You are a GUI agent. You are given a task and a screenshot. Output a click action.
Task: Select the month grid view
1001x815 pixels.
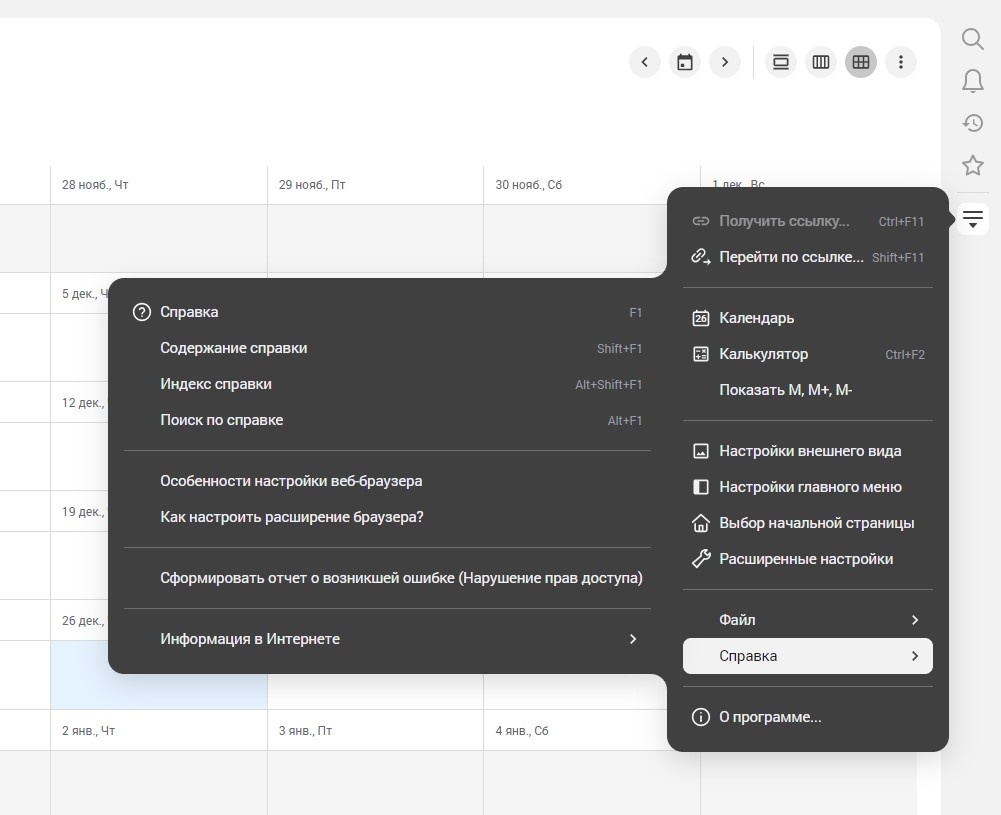[x=861, y=62]
